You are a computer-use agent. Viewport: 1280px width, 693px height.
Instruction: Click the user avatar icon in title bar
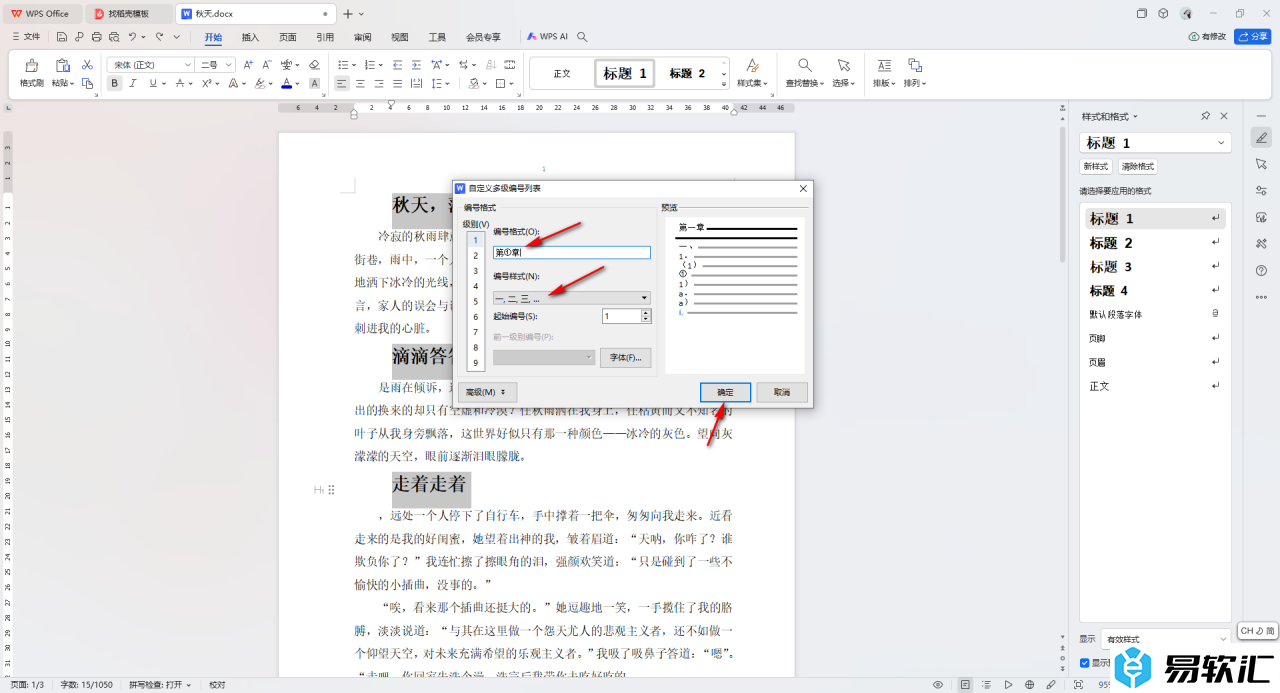[1186, 14]
